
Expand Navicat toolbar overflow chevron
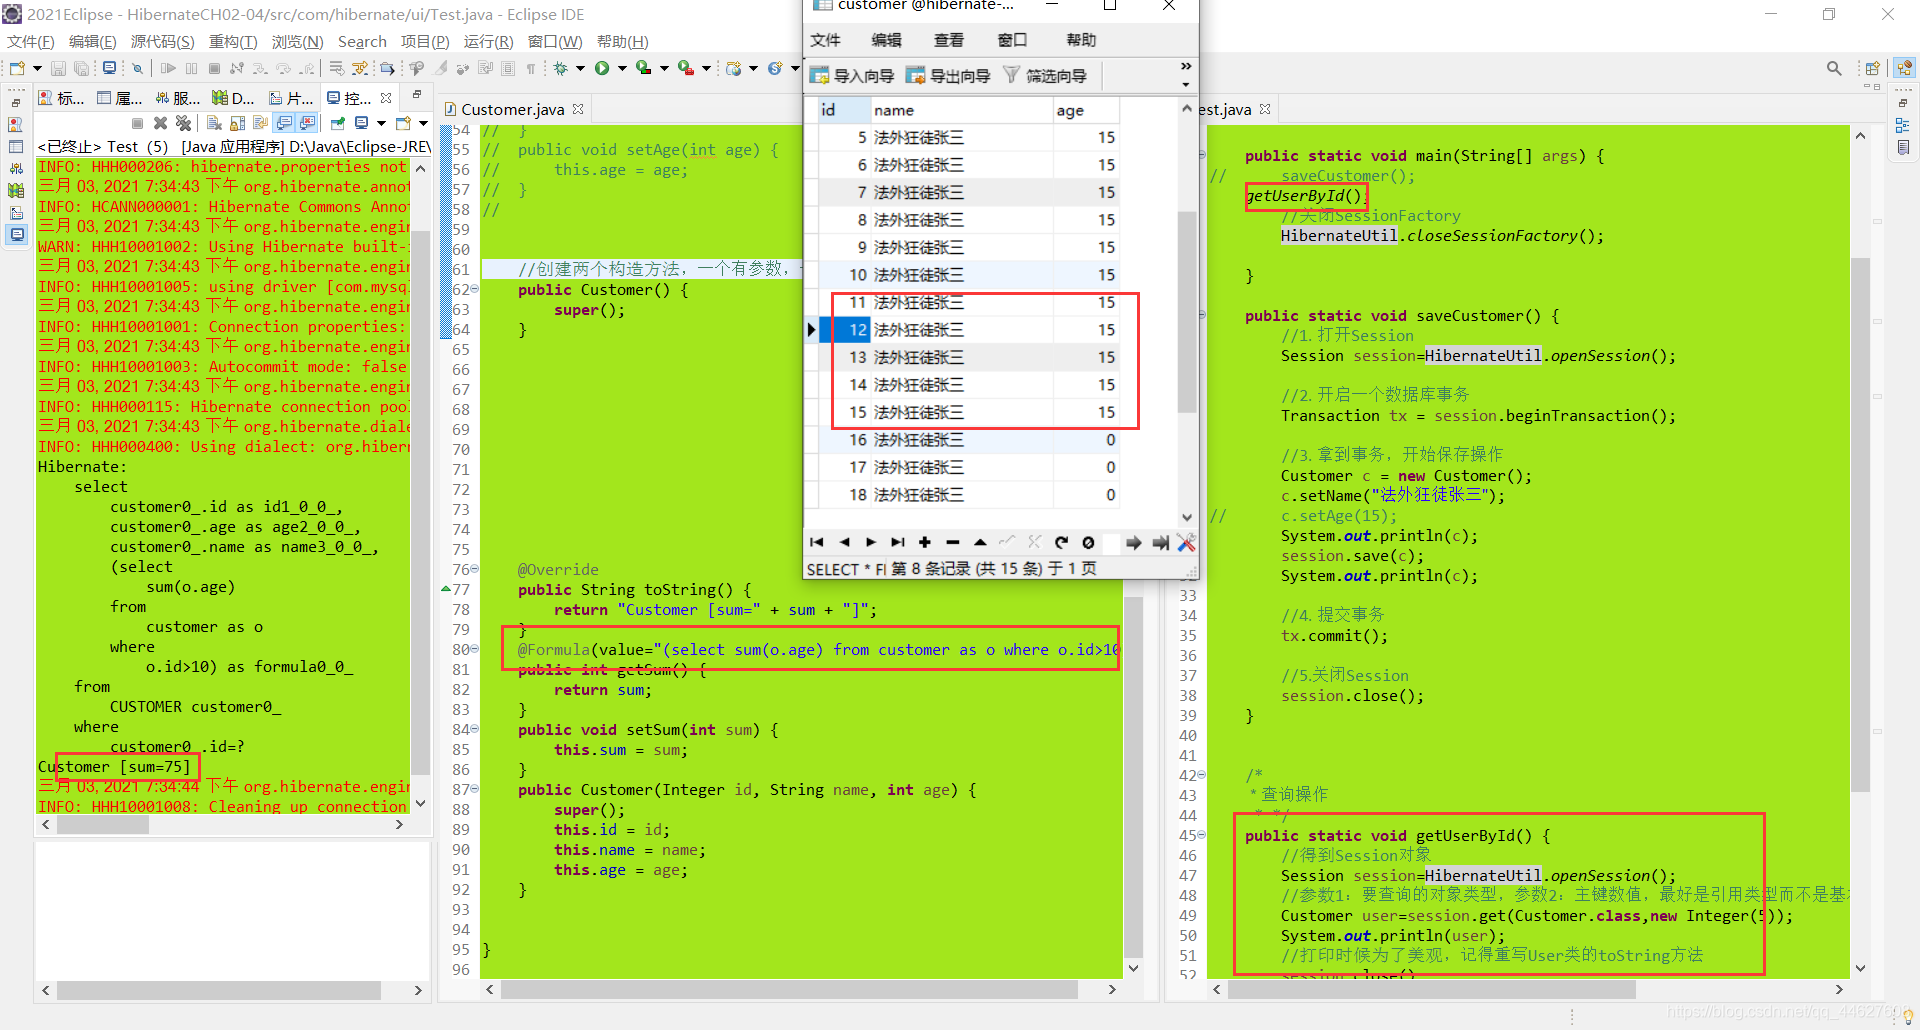(1186, 66)
